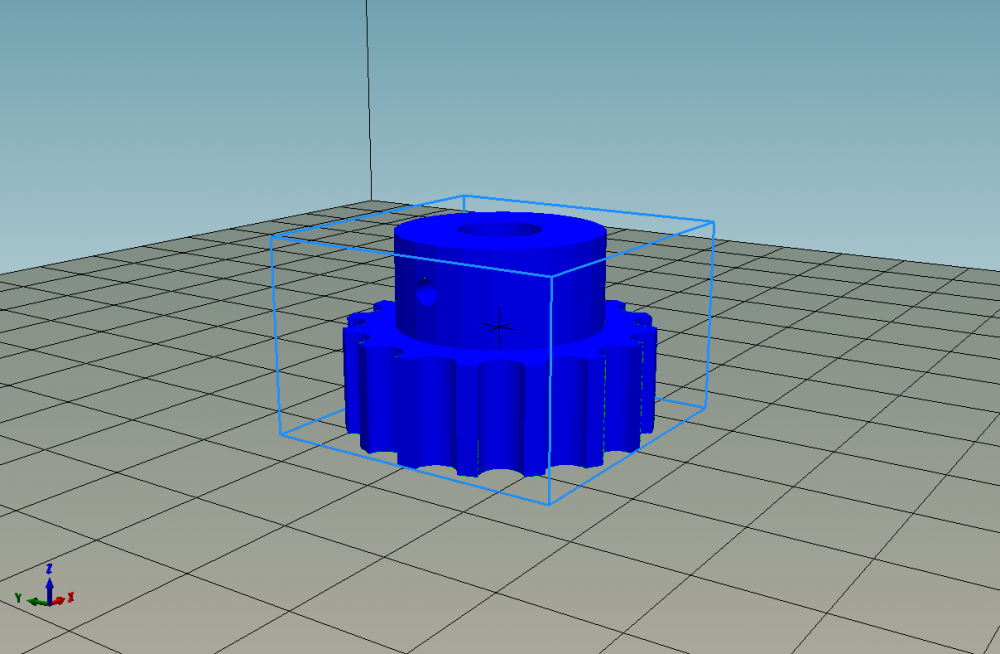The image size is (1000, 654).
Task: Click the blue Z axis arrow in gizmo
Action: 49,585
